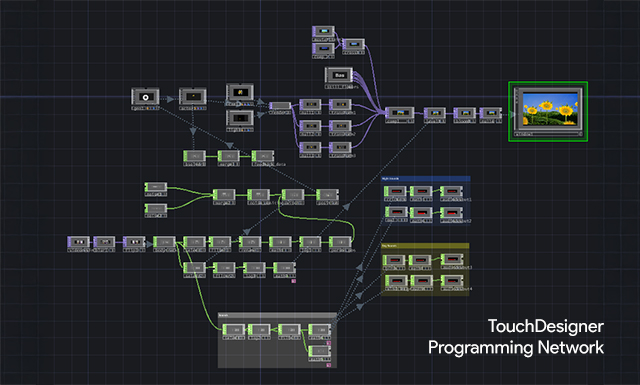Image resolution: width=640 pixels, height=385 pixels.
Task: Click the sunflower output window with green border
Action: 548,111
